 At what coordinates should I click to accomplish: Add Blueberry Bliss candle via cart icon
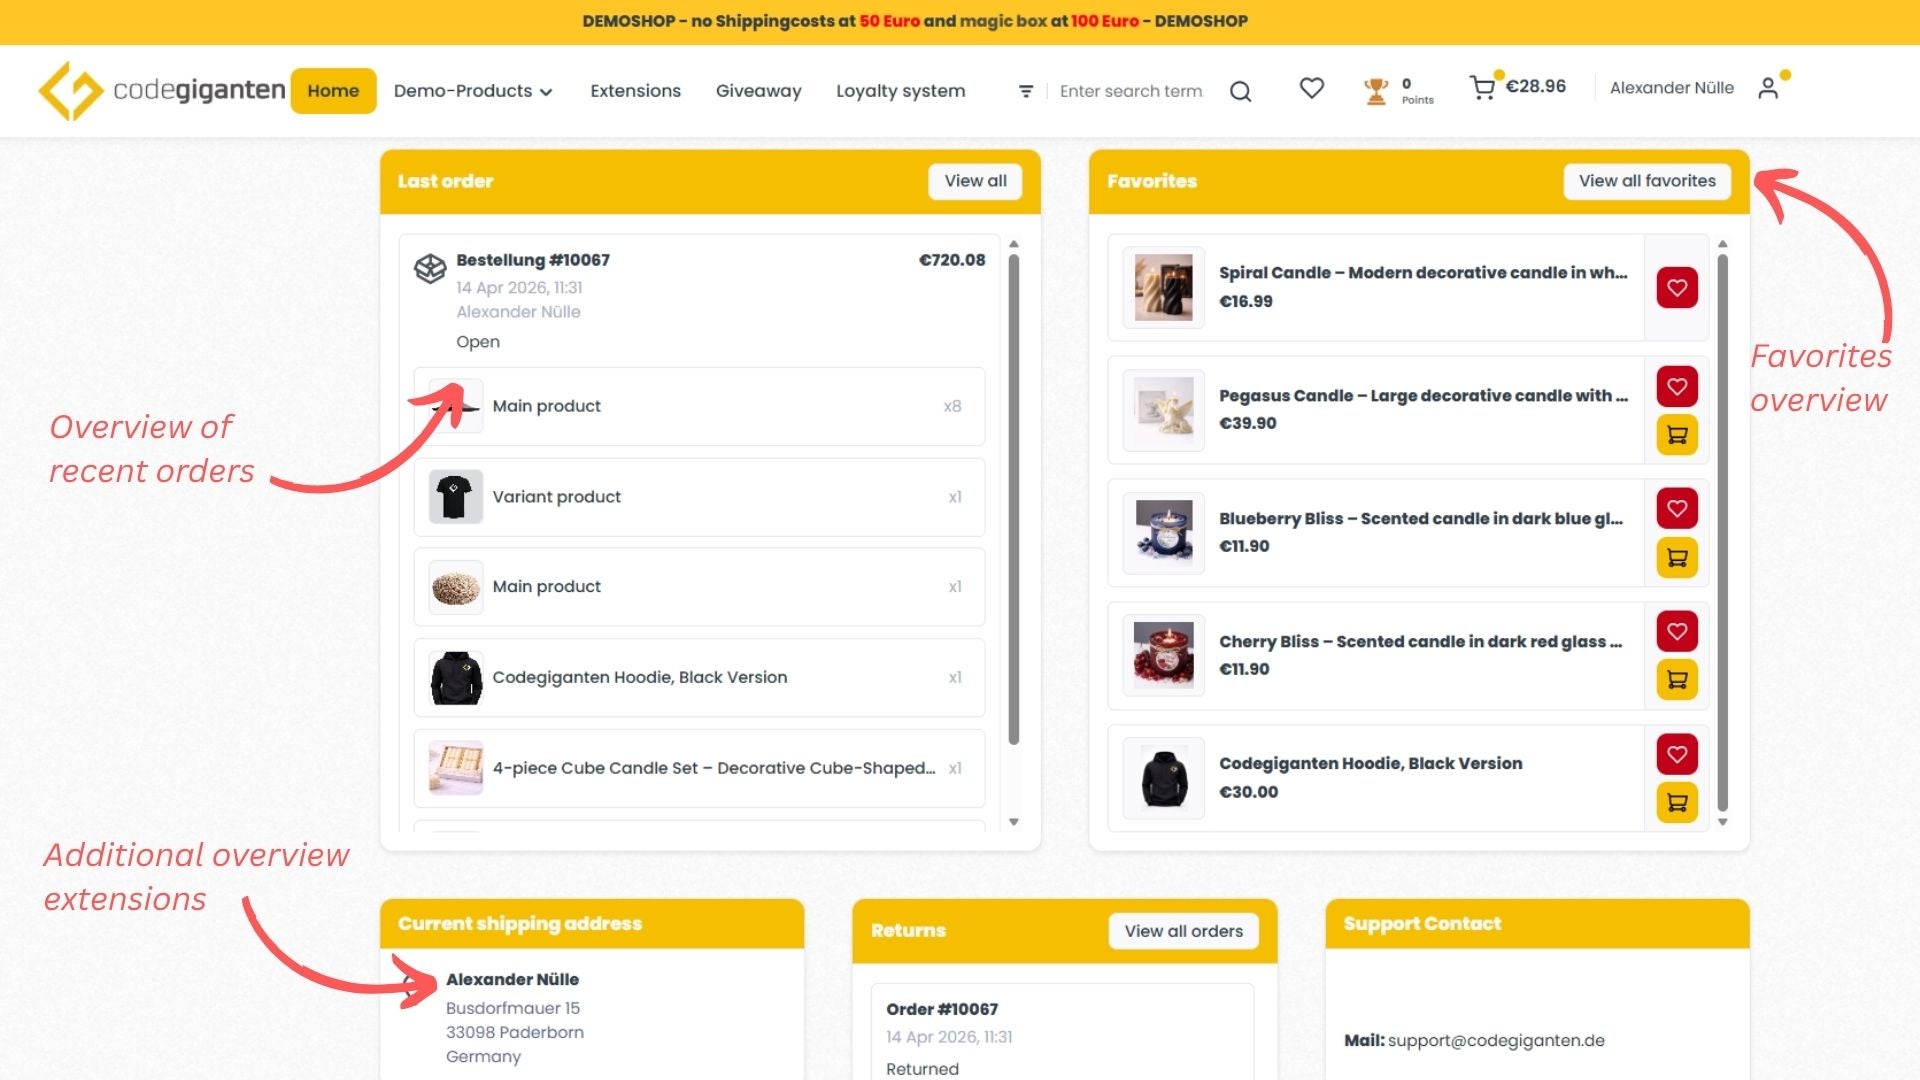[x=1676, y=558]
